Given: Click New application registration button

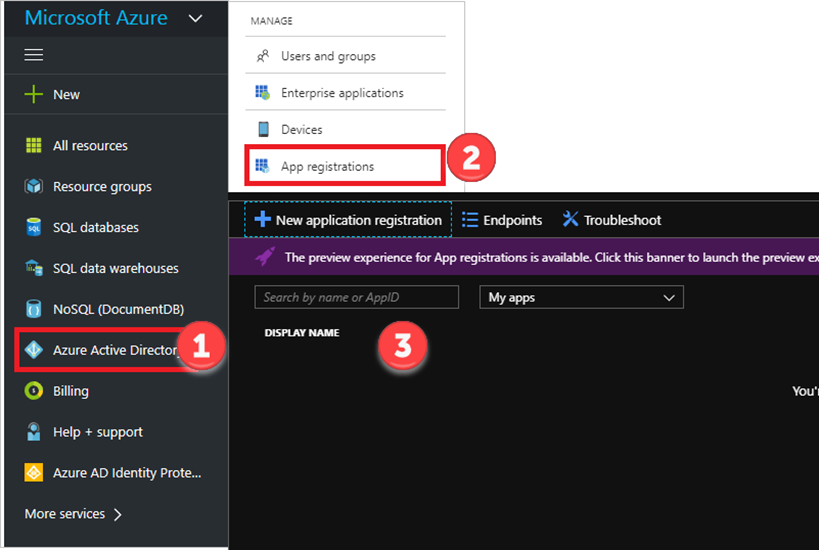Looking at the screenshot, I should [348, 219].
